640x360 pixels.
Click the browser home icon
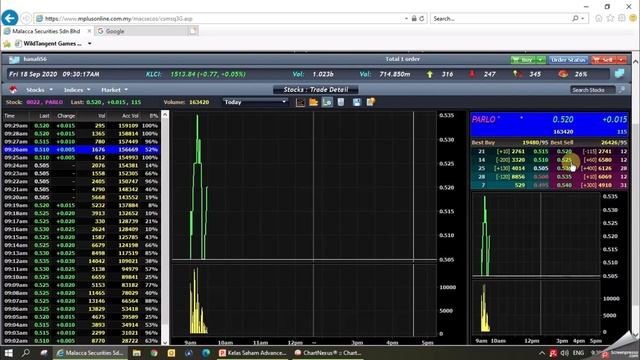(x=598, y=18)
